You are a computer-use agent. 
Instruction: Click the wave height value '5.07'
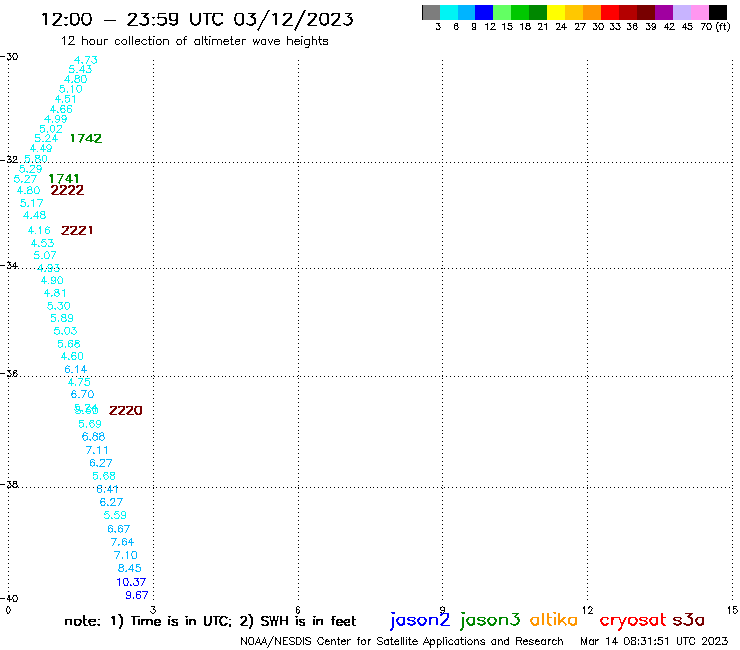coord(45,255)
